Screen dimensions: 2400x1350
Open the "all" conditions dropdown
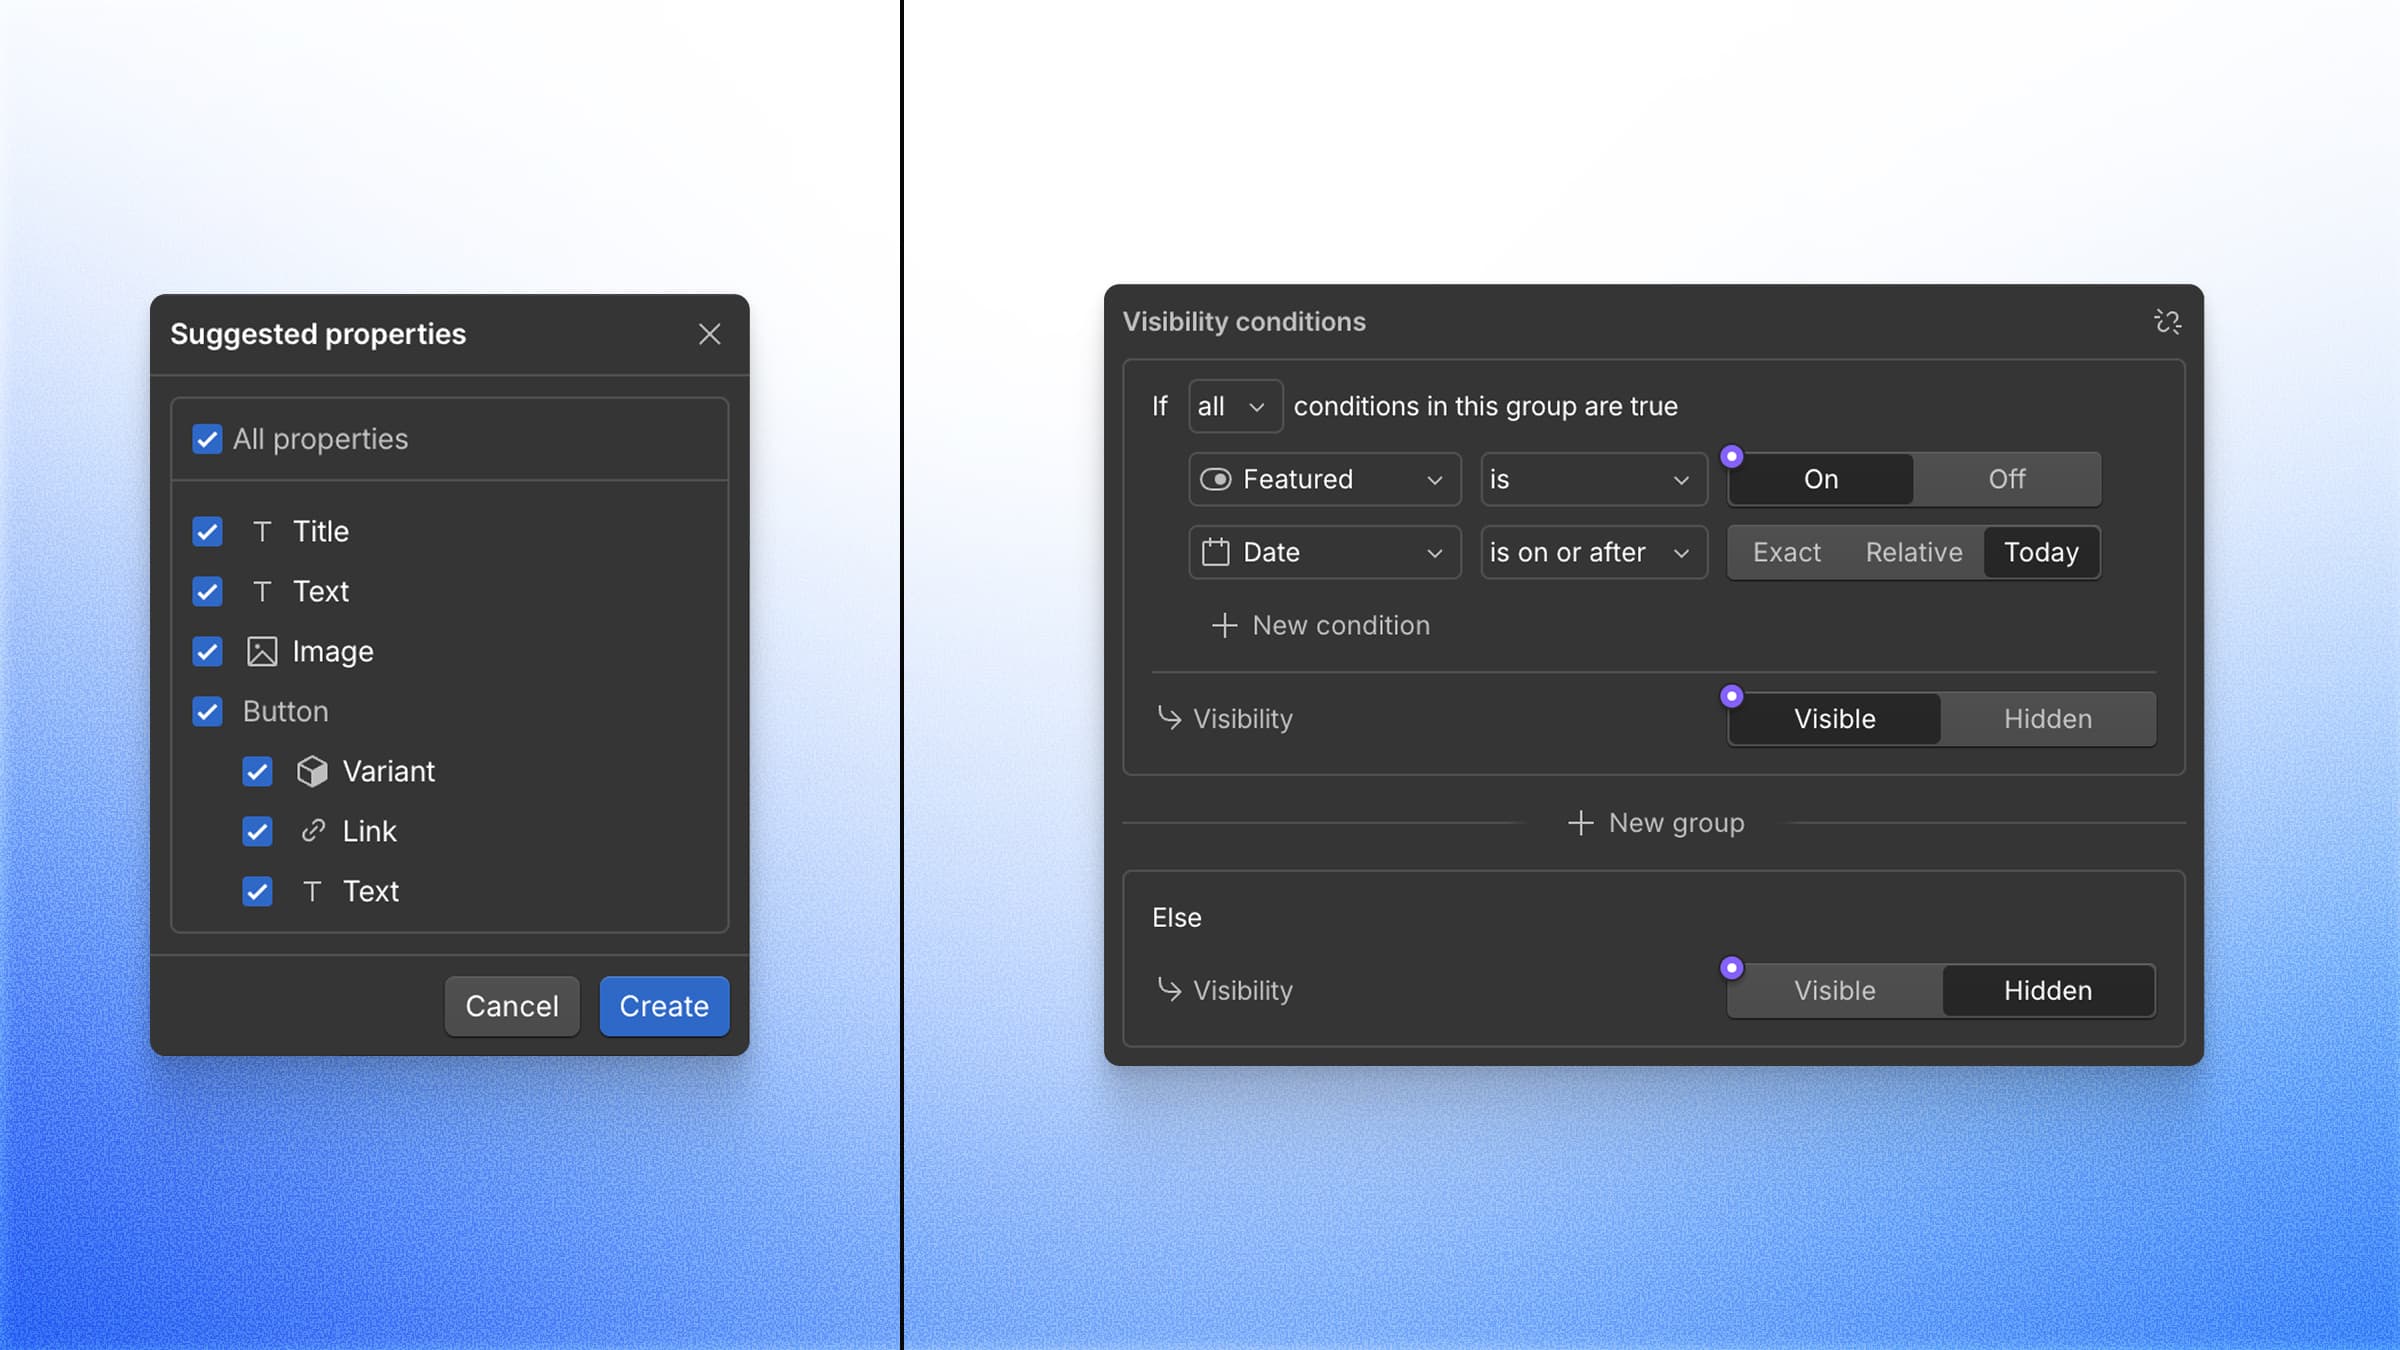tap(1235, 406)
